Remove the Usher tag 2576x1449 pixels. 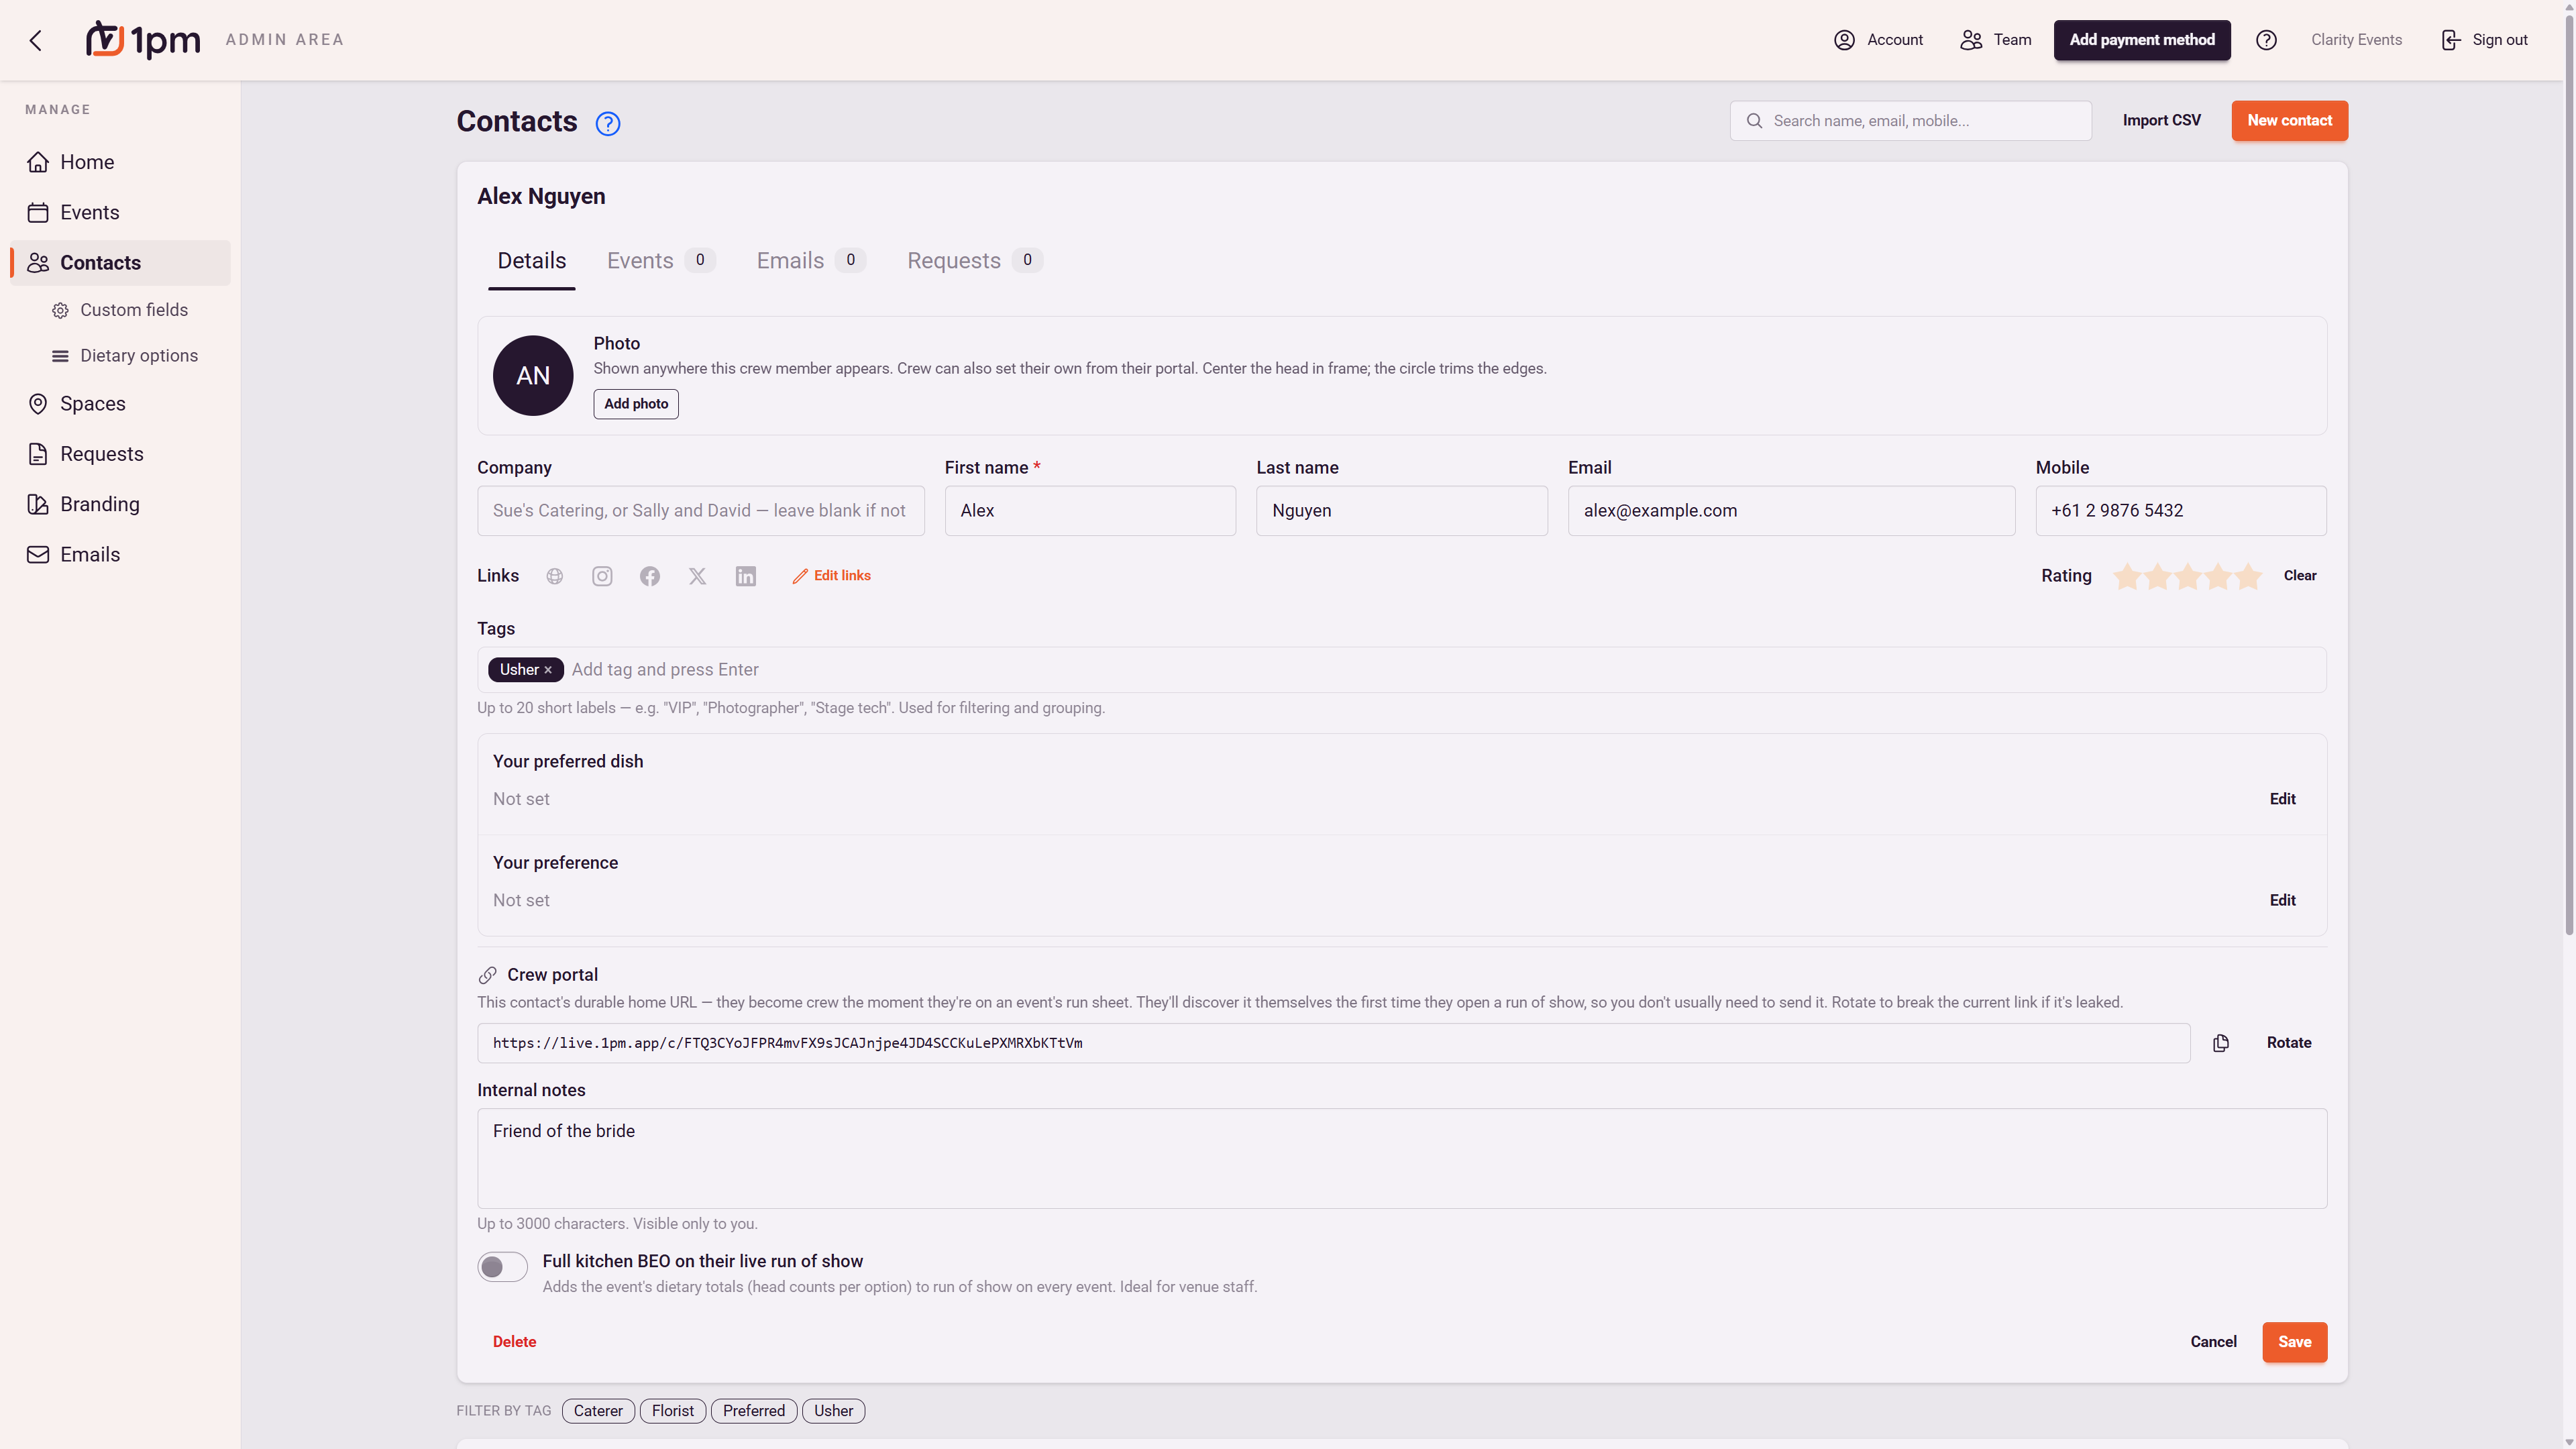point(548,670)
